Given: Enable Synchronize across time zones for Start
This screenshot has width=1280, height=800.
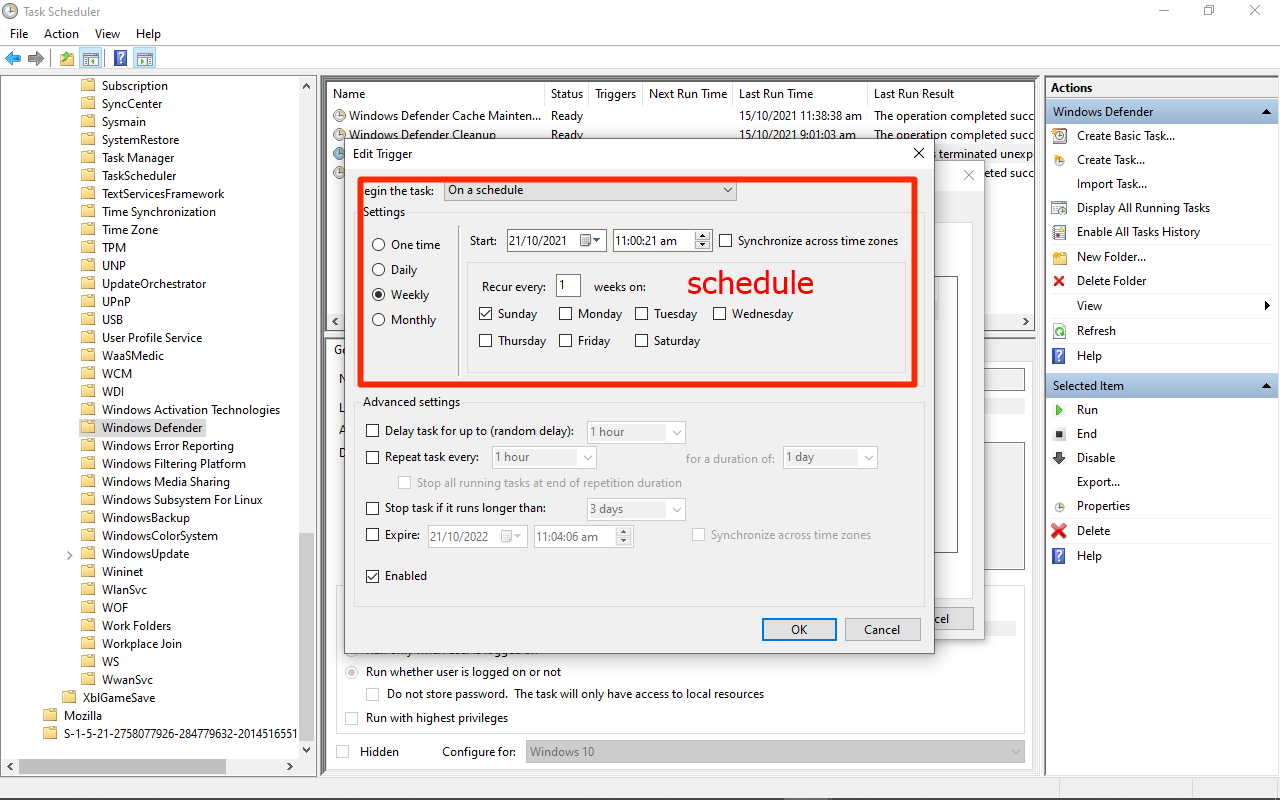Looking at the screenshot, I should (x=726, y=241).
